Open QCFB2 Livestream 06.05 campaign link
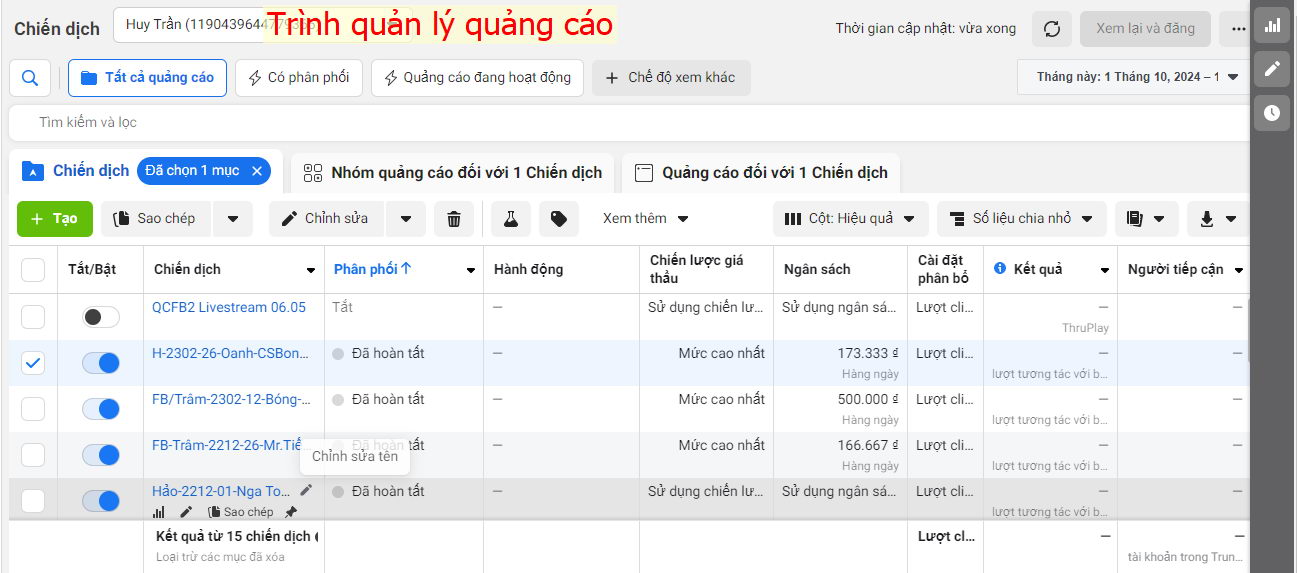This screenshot has height=573, width=1297. click(x=229, y=307)
